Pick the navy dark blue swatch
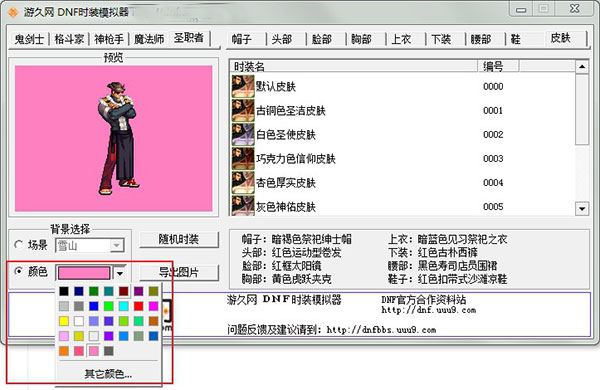Viewport: 600px width, 390px height. pyautogui.click(x=79, y=291)
